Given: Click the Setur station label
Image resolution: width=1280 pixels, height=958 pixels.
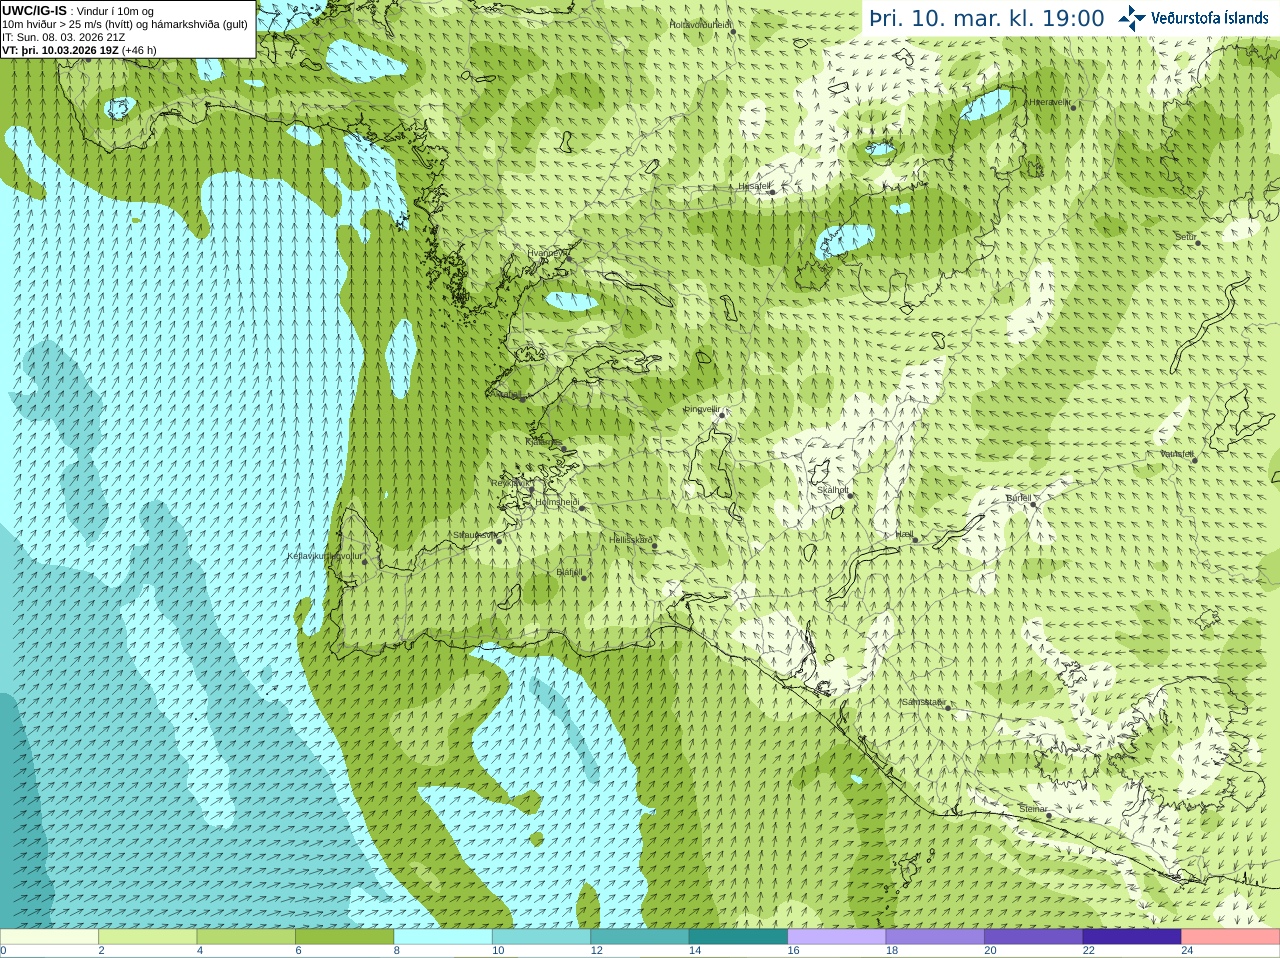Looking at the screenshot, I should tap(1186, 237).
